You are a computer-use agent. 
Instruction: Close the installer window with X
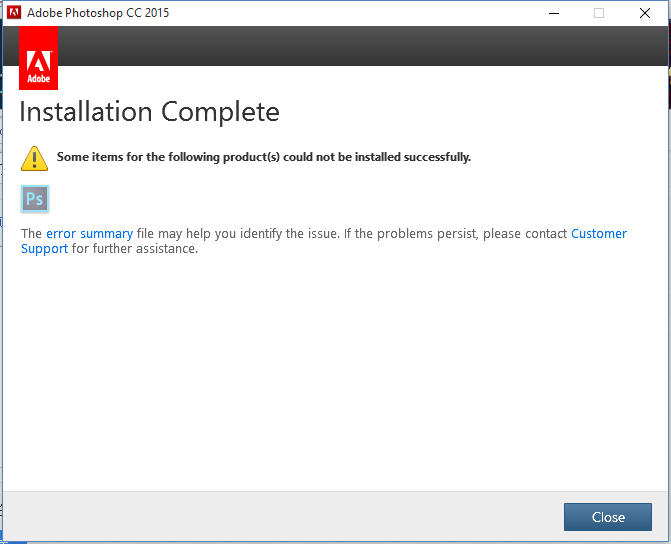pyautogui.click(x=645, y=13)
